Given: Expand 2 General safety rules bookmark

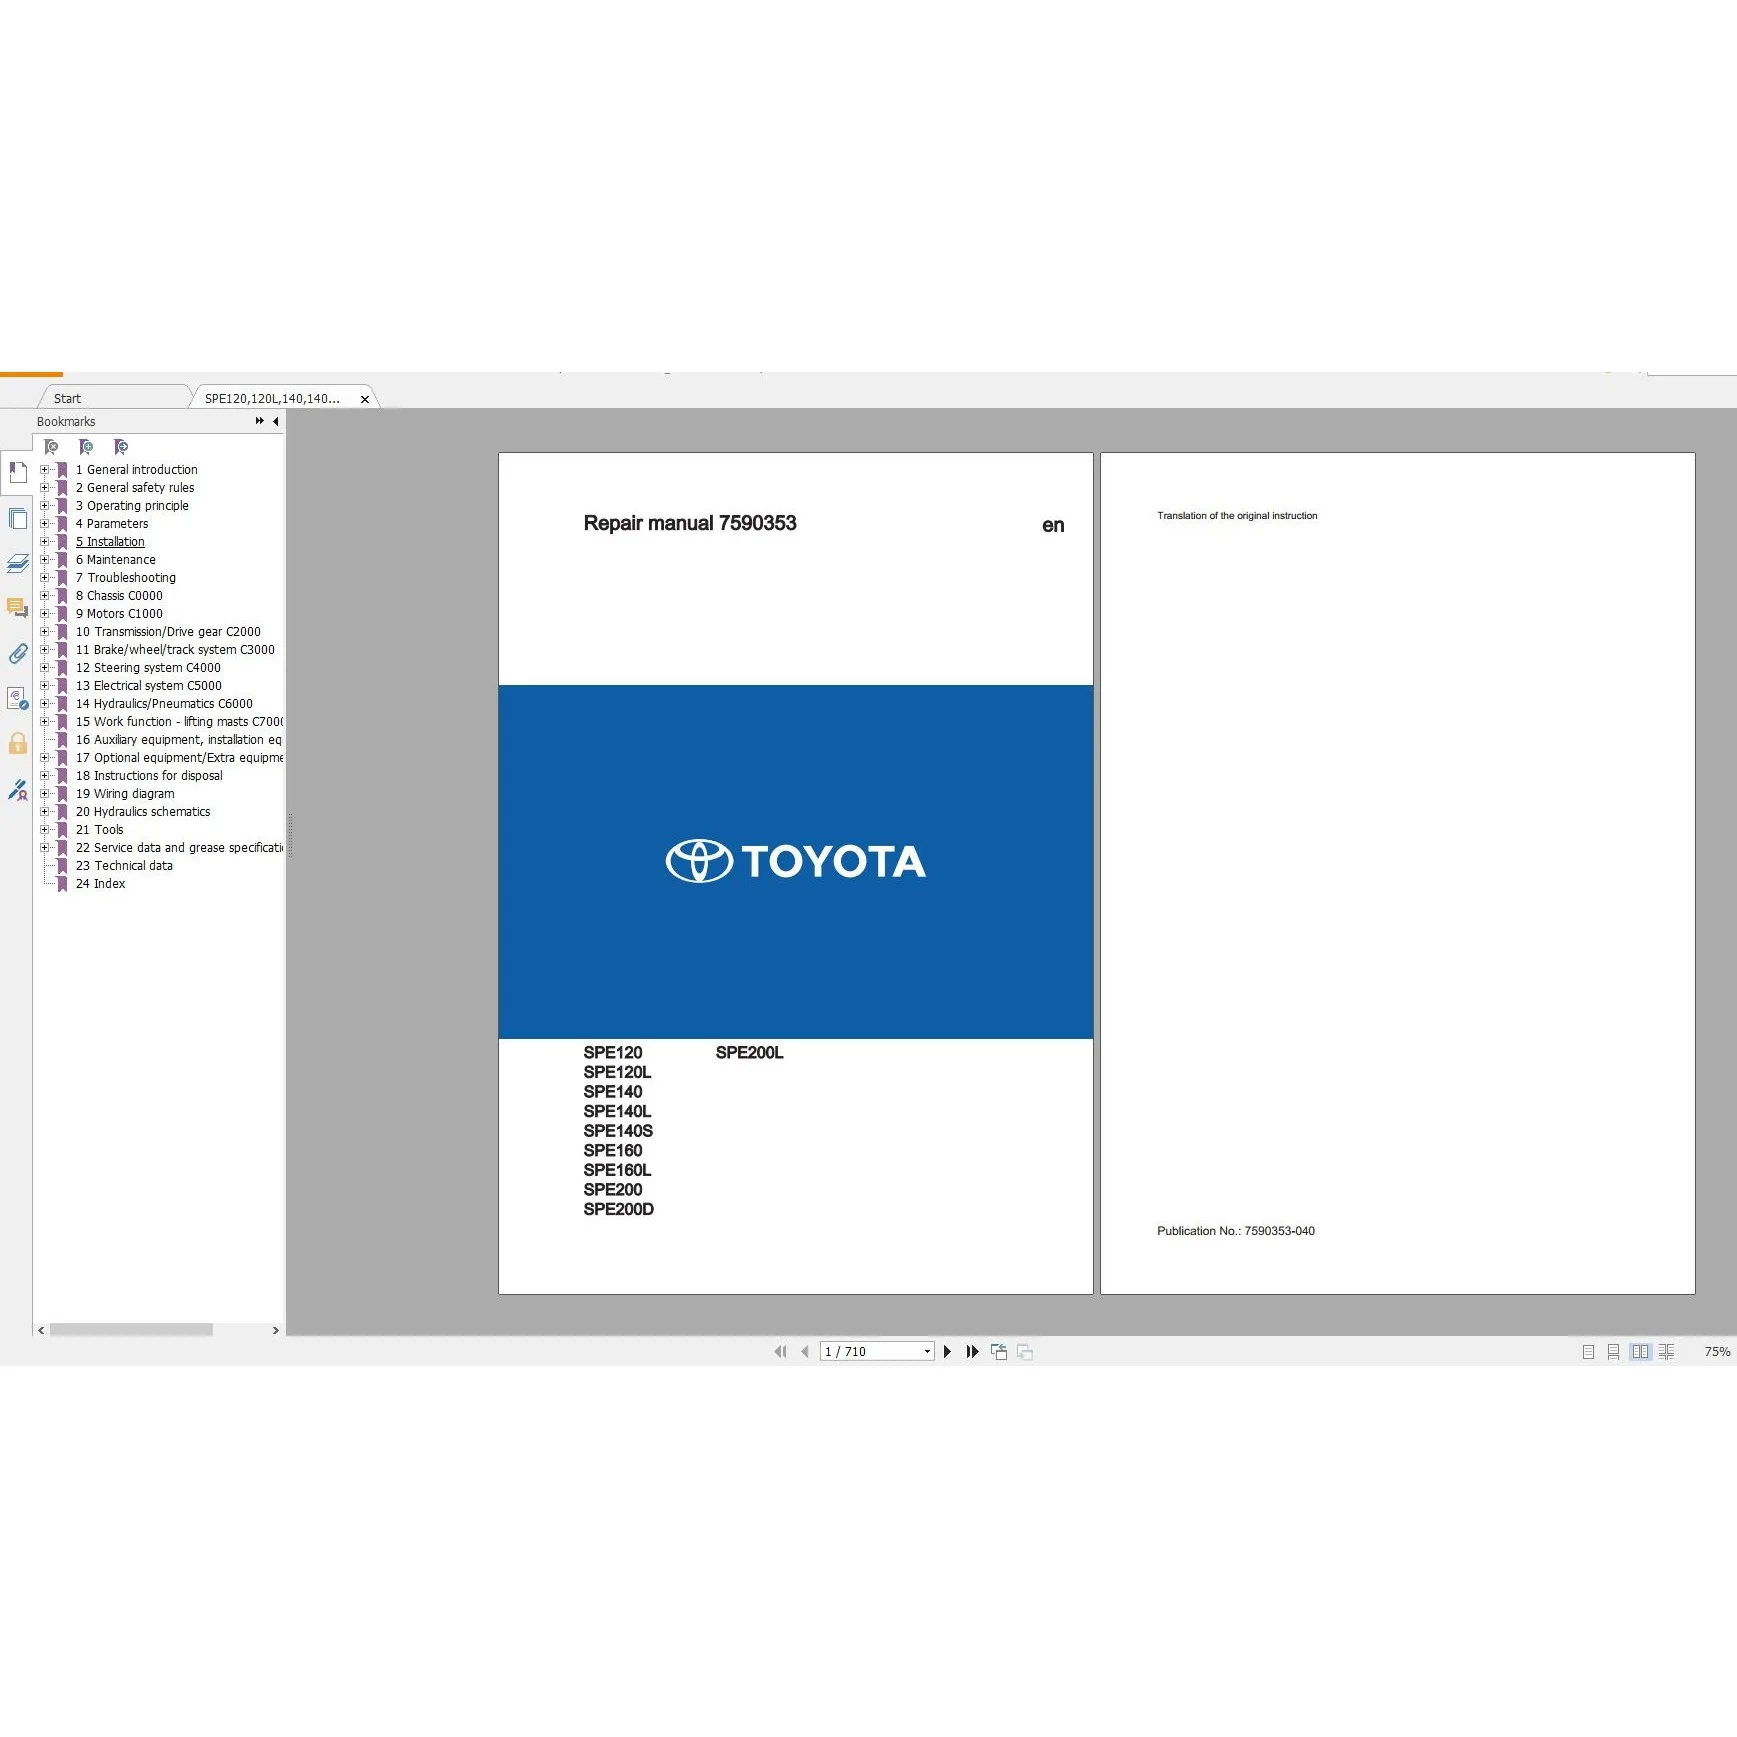Looking at the screenshot, I should 44,487.
